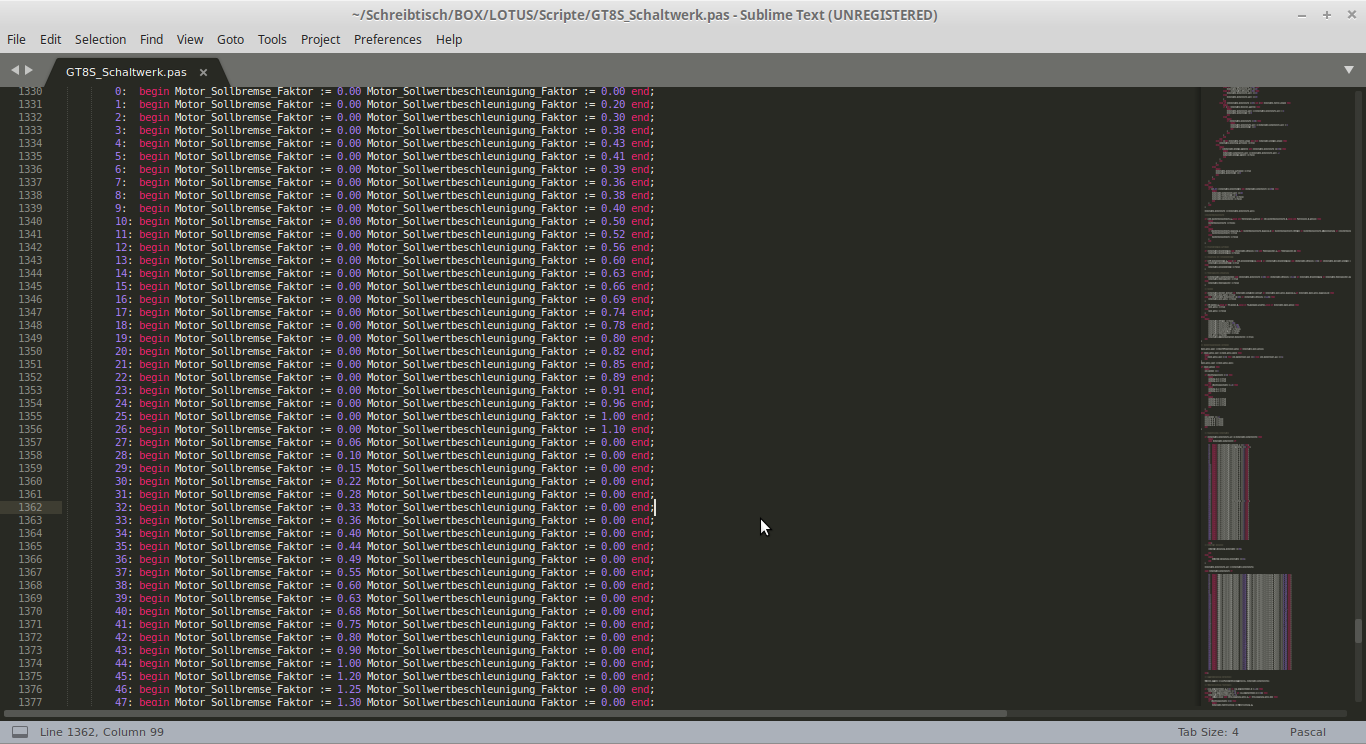Image resolution: width=1366 pixels, height=744 pixels.
Task: Maximize the Sublime Text window
Action: pyautogui.click(x=1327, y=15)
